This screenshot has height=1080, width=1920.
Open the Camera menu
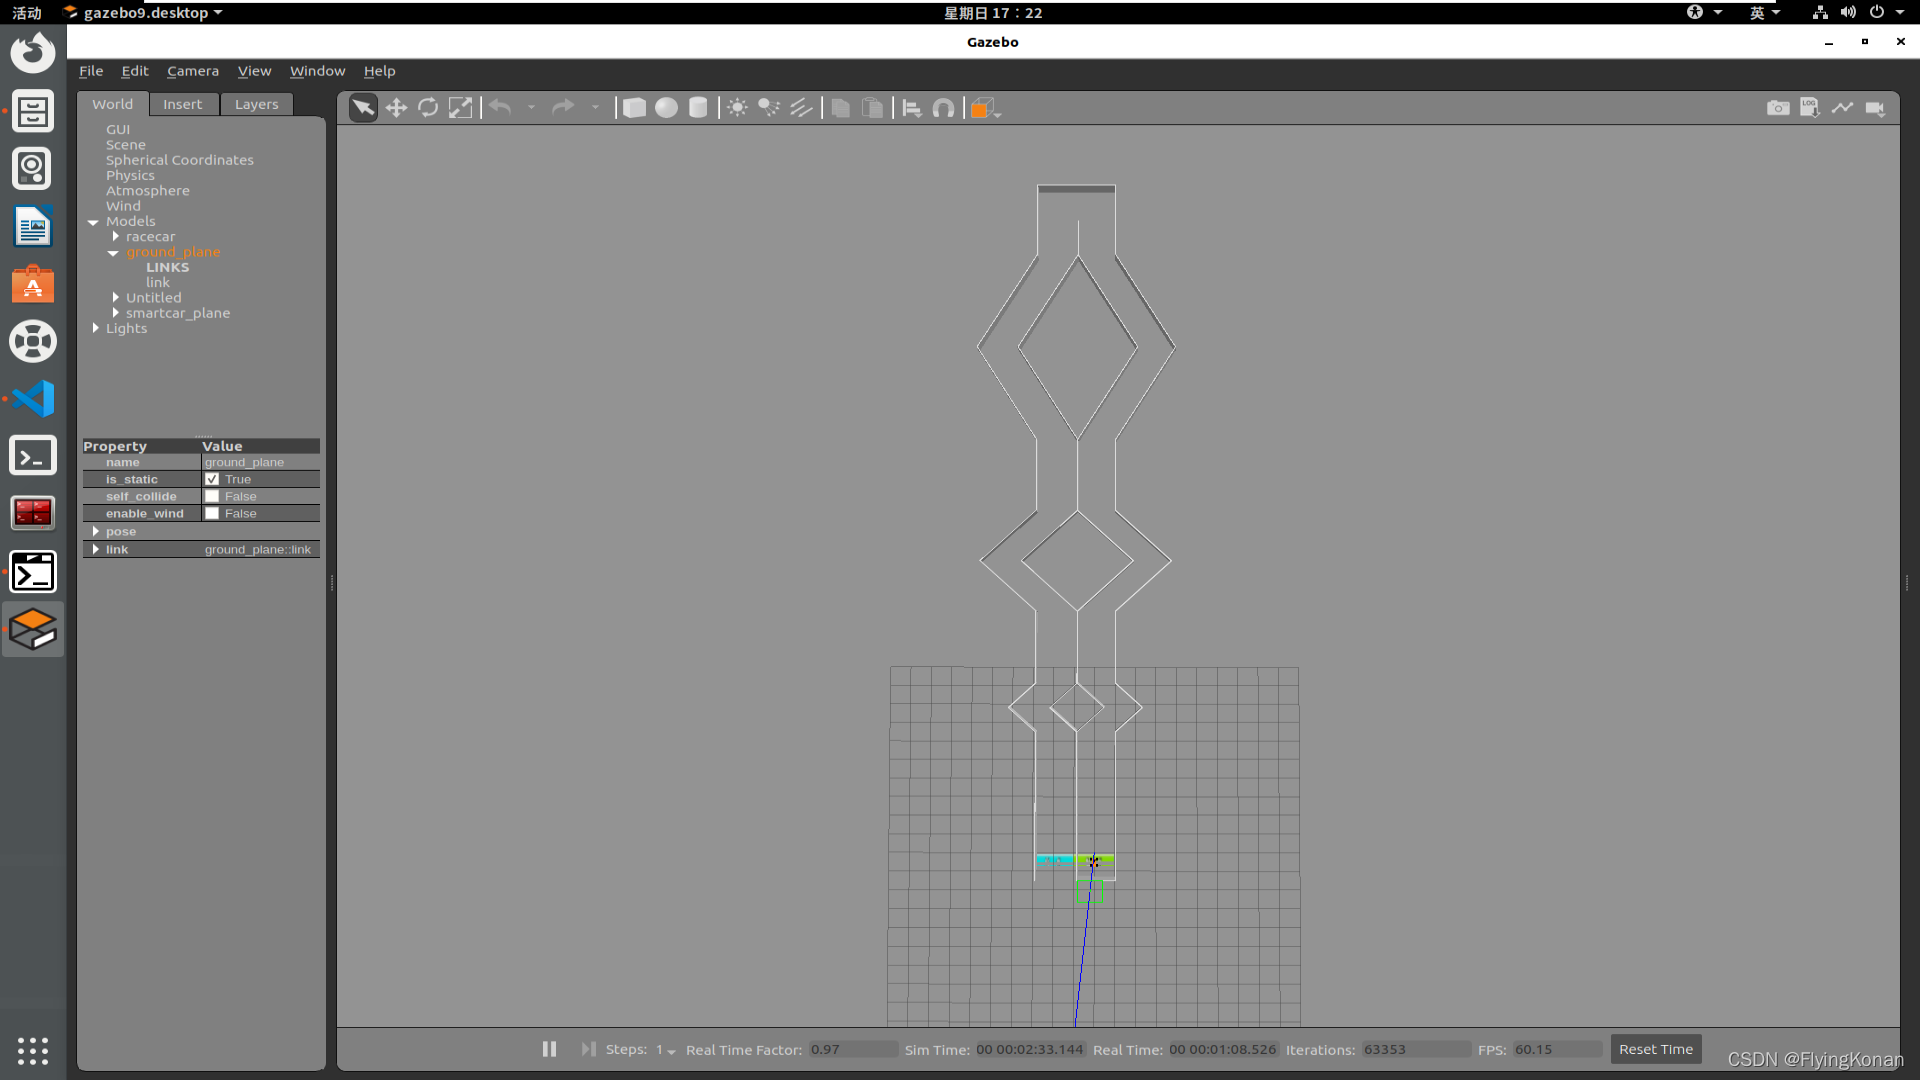192,71
